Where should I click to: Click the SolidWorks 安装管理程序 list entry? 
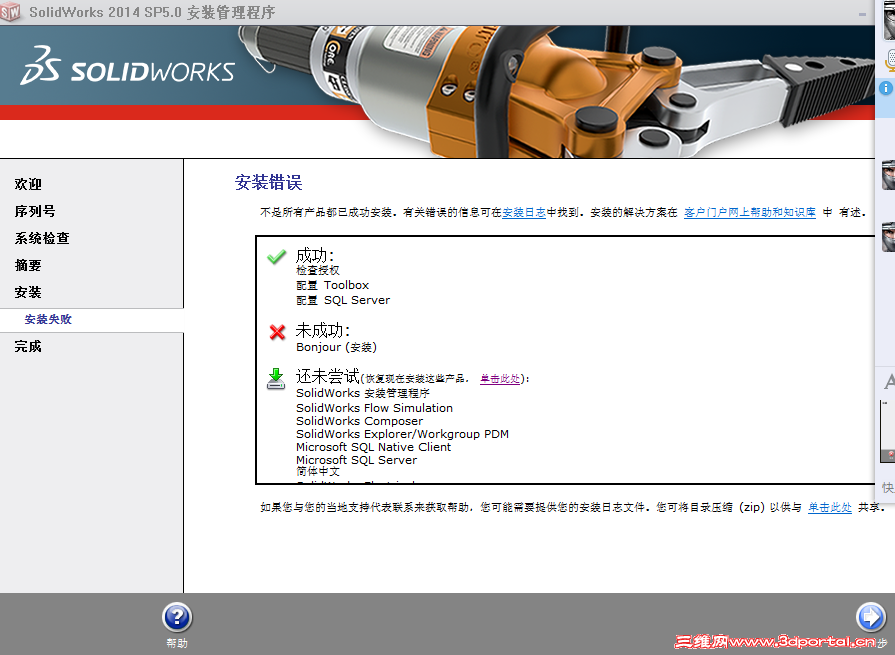(x=362, y=393)
